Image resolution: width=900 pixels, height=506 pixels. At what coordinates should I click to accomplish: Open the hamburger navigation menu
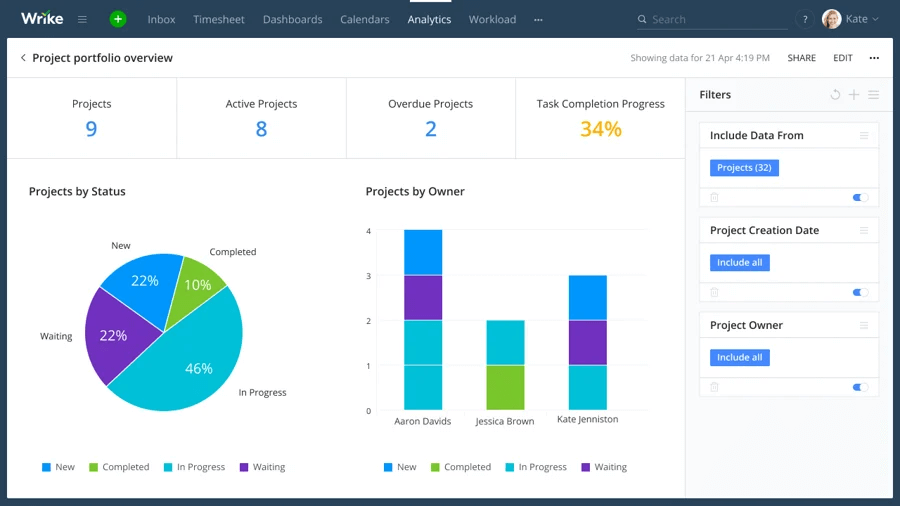point(82,19)
